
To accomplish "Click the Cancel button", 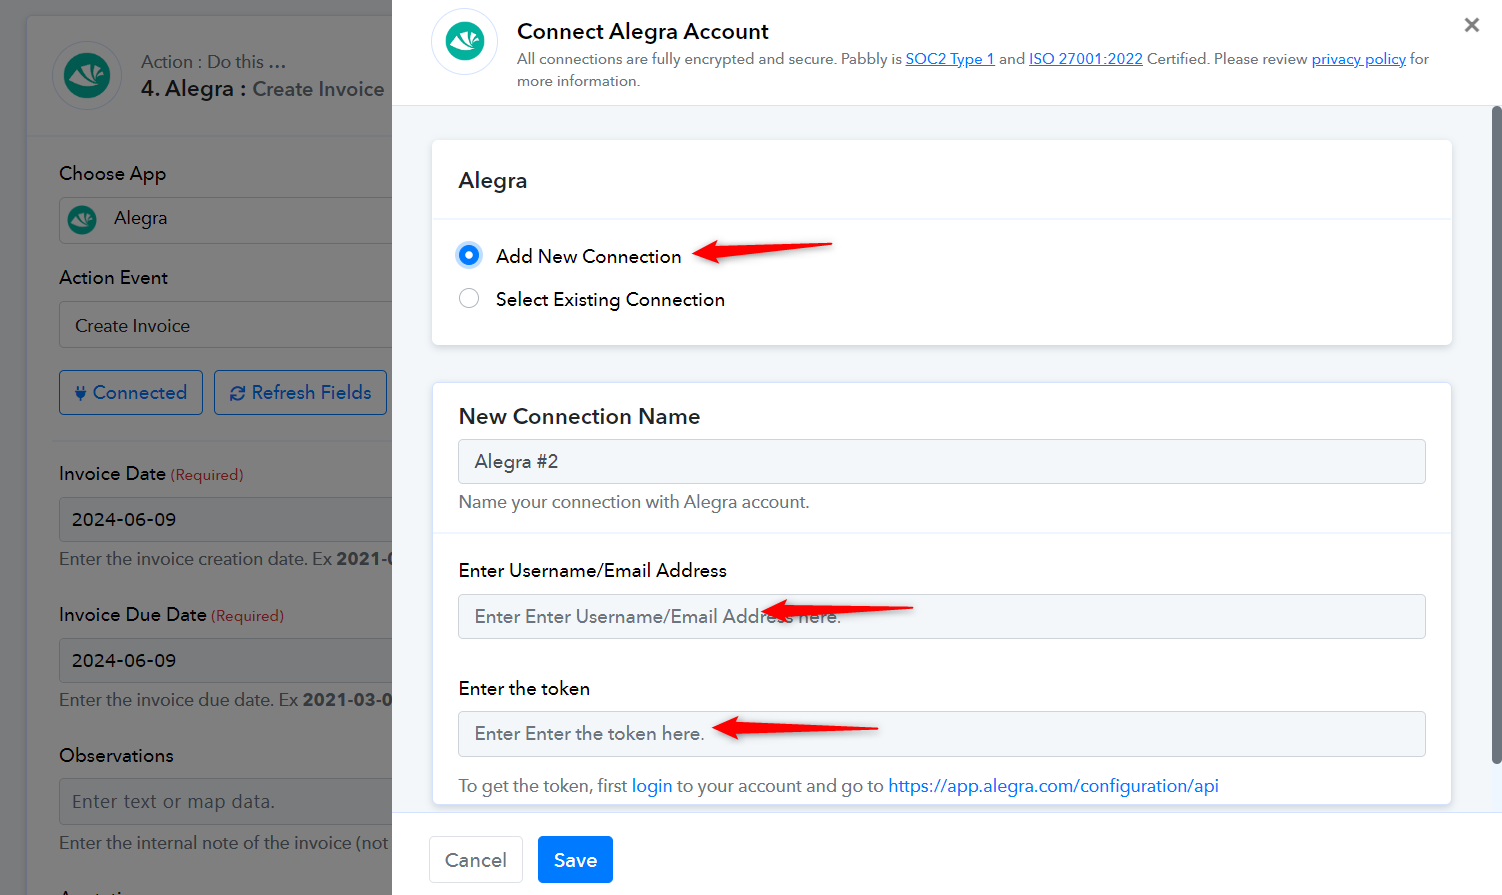I will tap(476, 860).
